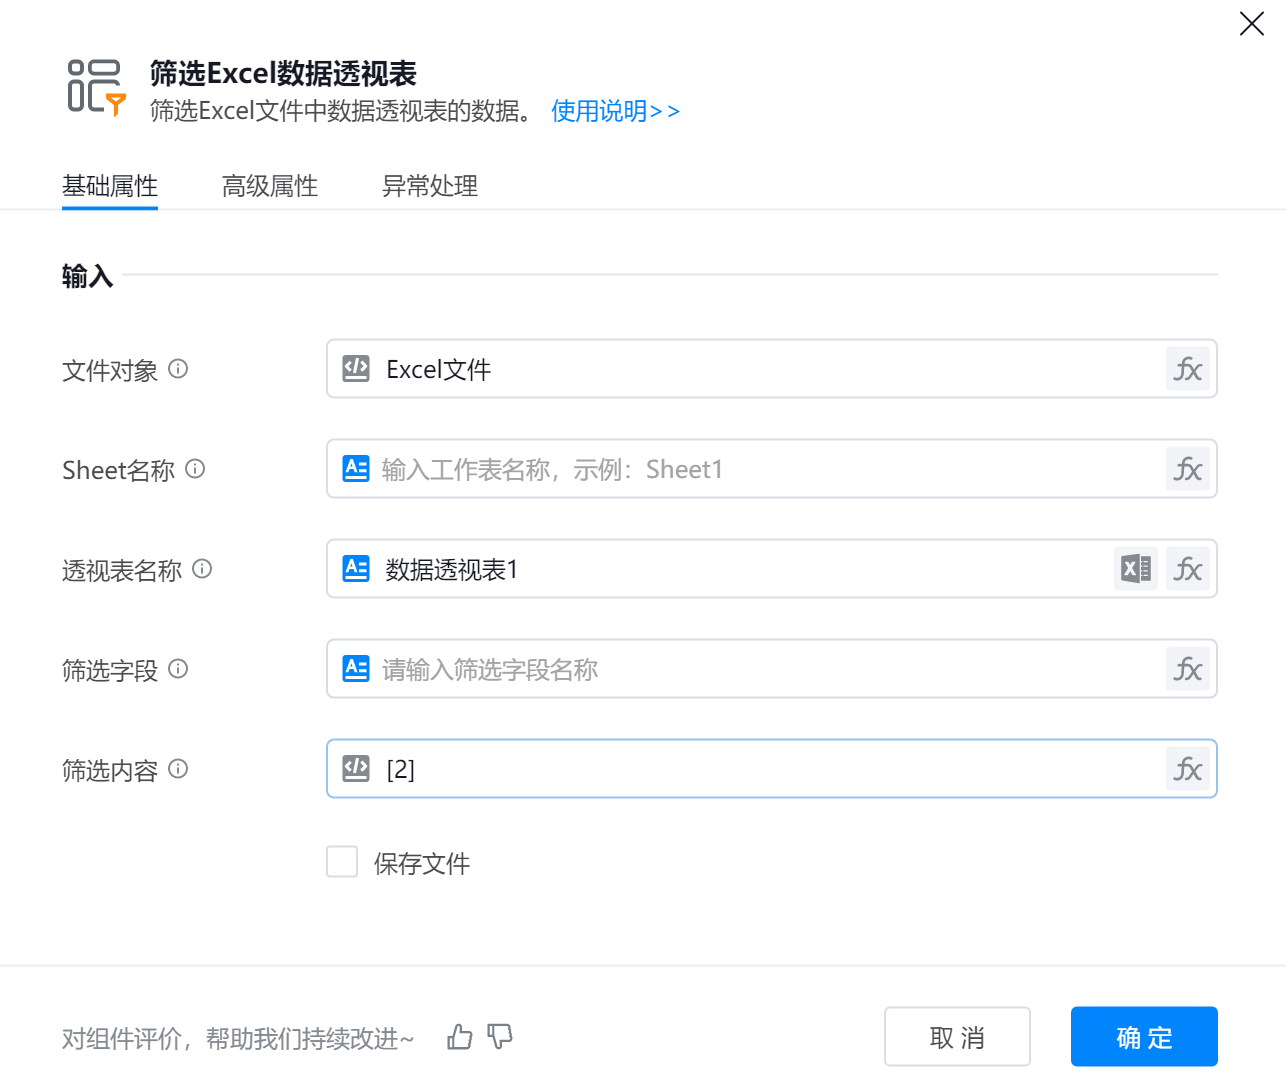This screenshot has width=1286, height=1089.
Task: Click the fx button in 文件对象 field
Action: [x=1187, y=369]
